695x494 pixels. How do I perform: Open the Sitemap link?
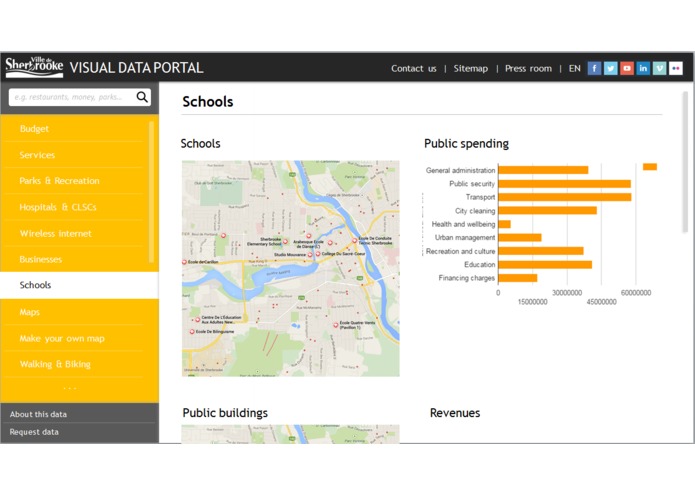click(470, 68)
